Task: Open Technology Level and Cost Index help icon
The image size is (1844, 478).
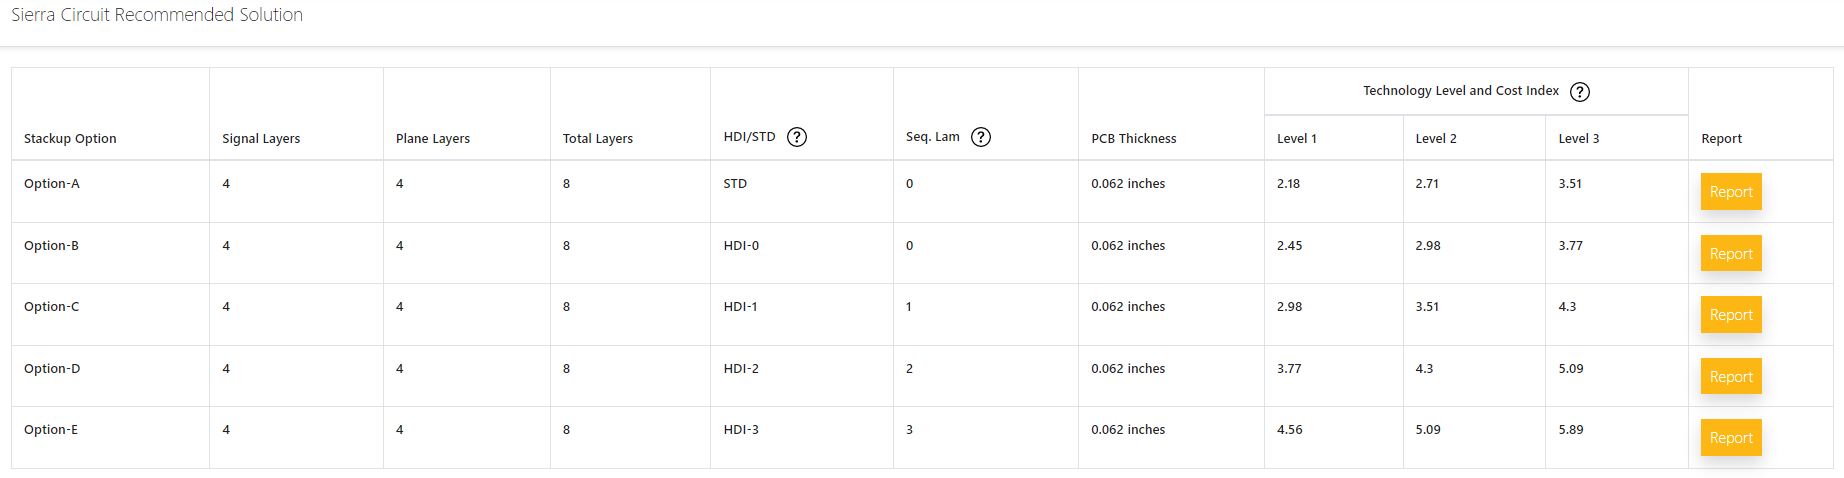Action: 1580,92
